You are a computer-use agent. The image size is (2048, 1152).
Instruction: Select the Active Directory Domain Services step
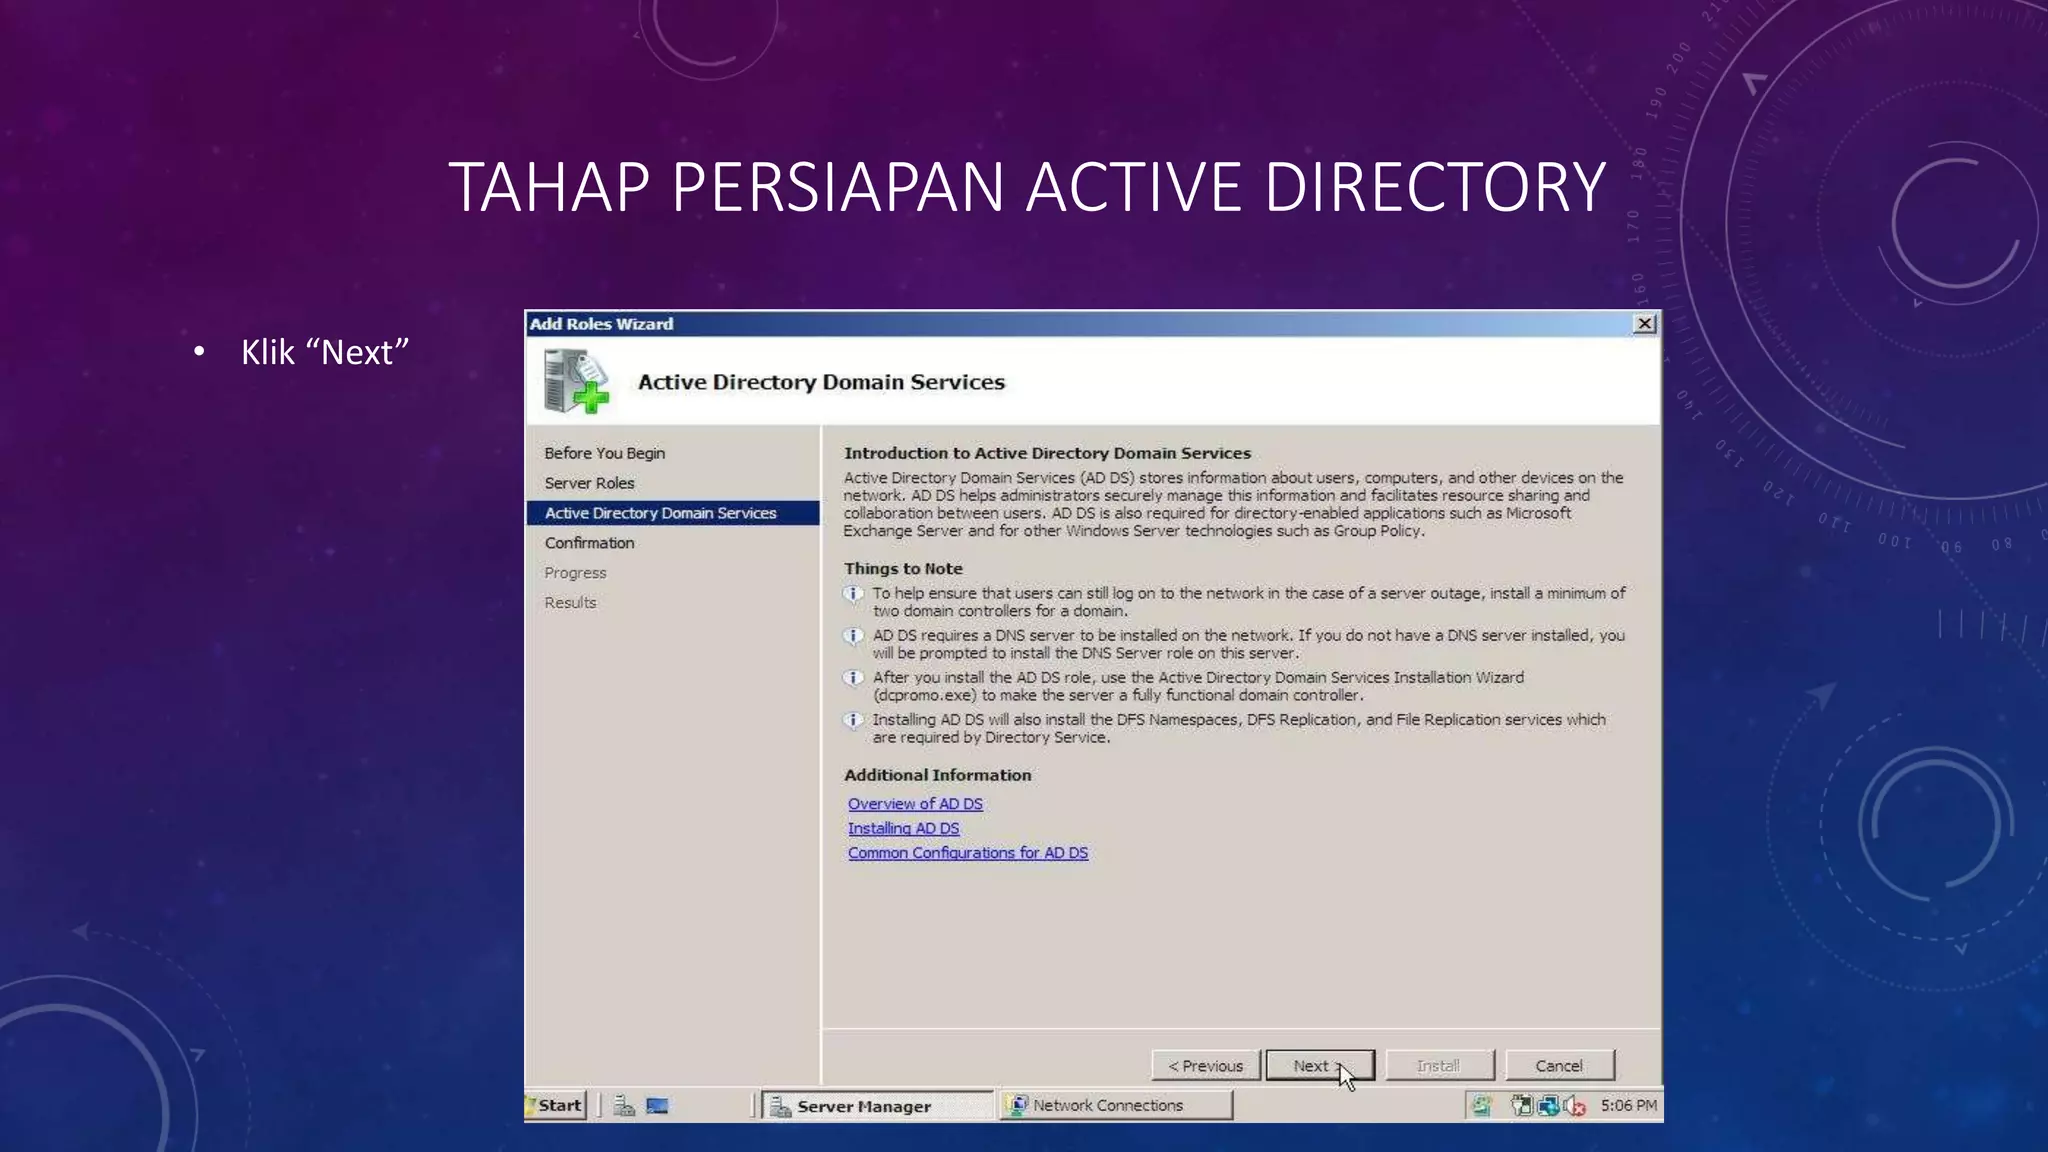[672, 513]
